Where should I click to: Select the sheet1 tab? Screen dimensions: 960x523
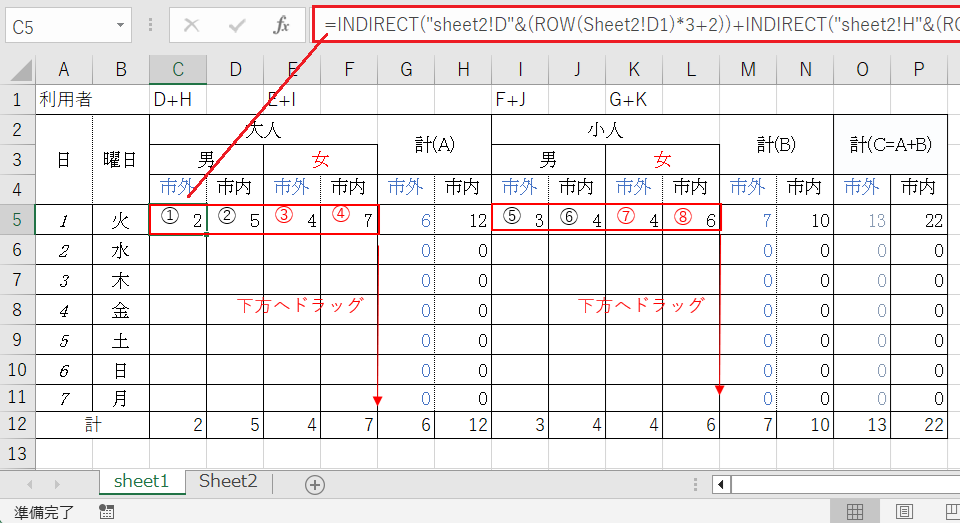coord(141,482)
